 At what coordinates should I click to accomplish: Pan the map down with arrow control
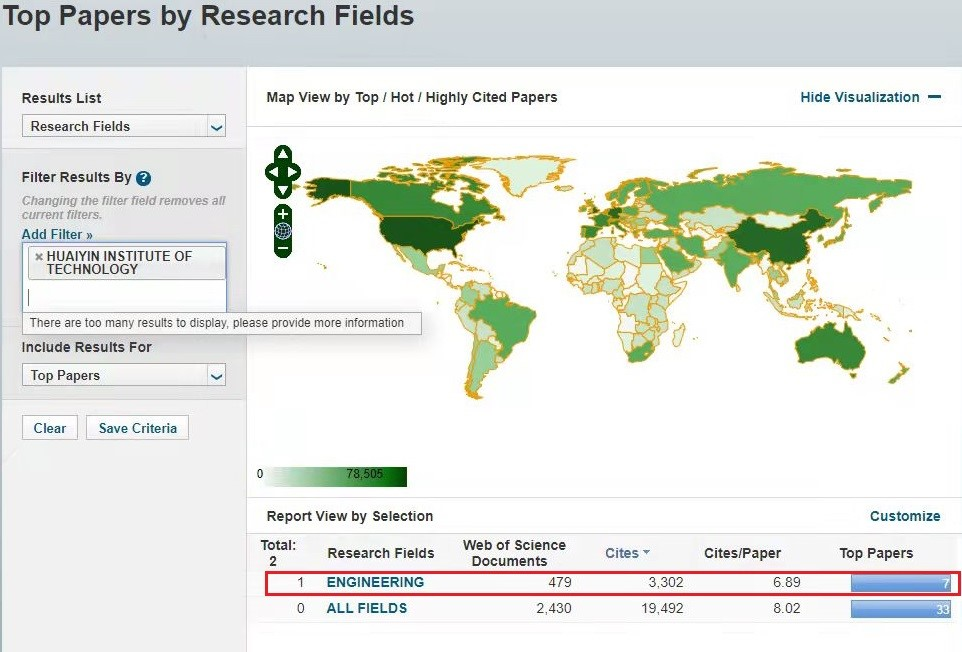(x=283, y=189)
